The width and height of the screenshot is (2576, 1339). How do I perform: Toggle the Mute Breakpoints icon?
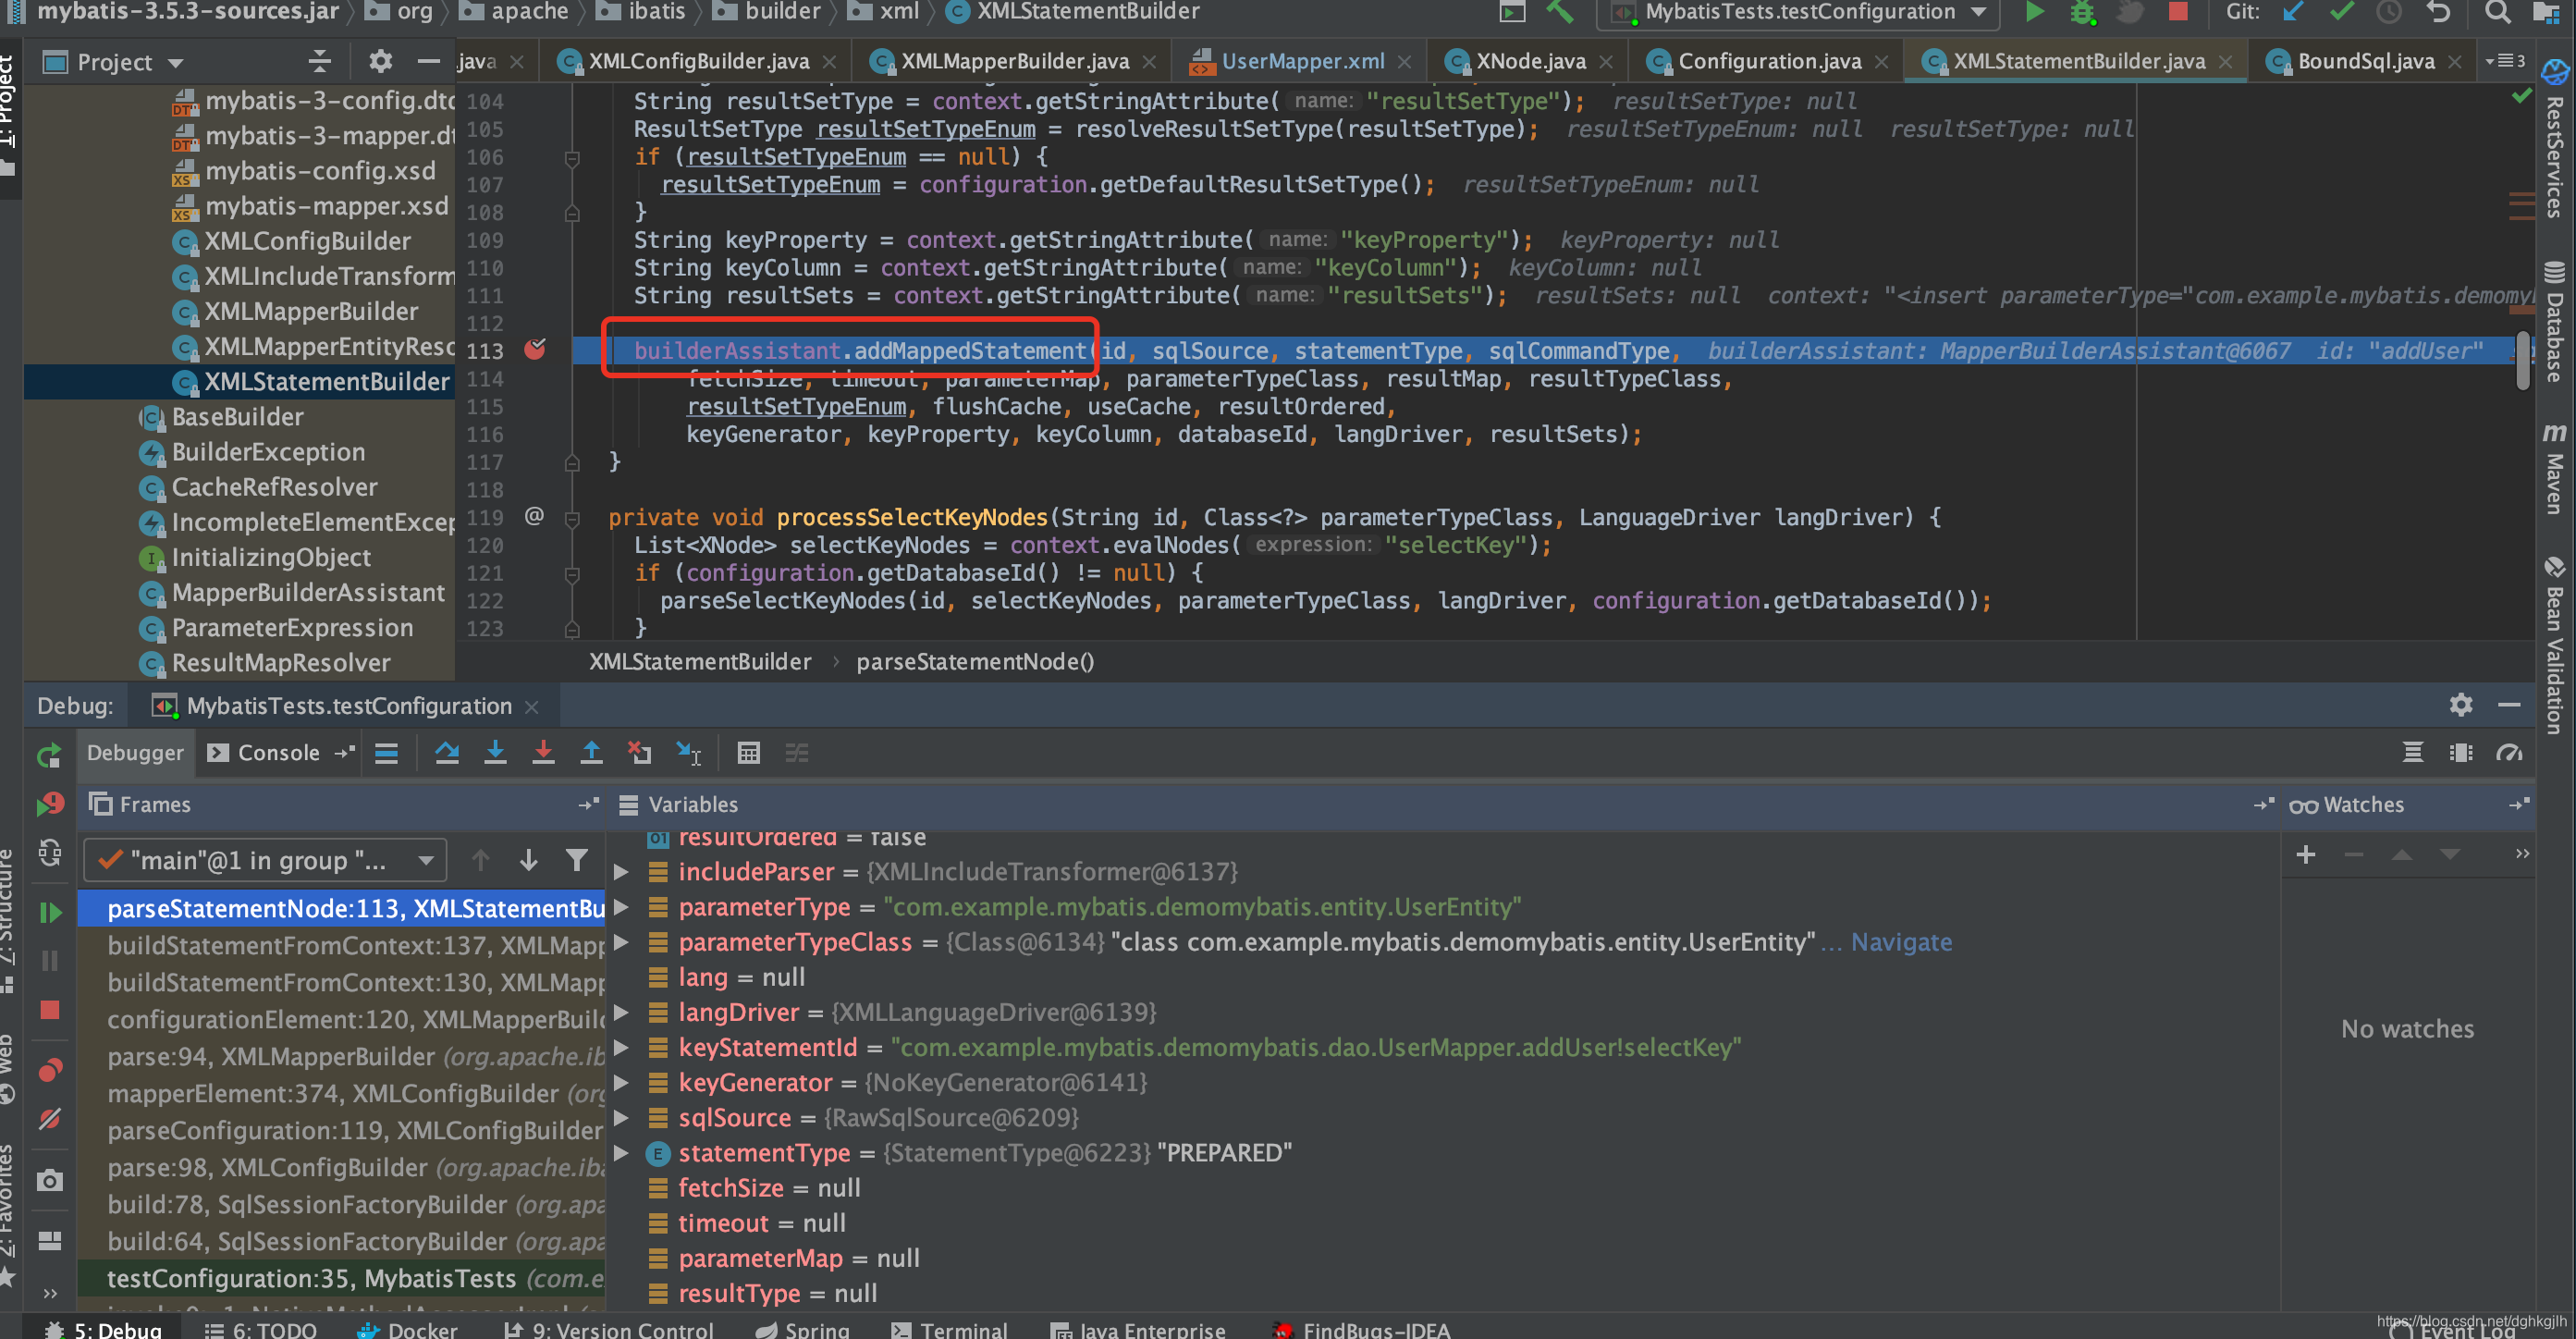[x=49, y=1119]
